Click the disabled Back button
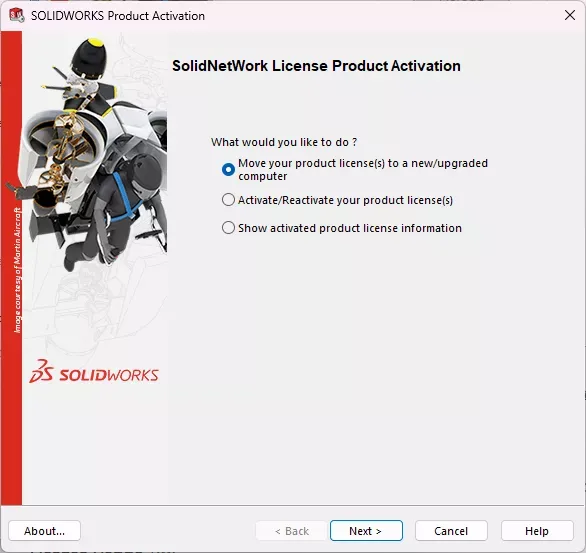This screenshot has height=553, width=586. tap(292, 531)
